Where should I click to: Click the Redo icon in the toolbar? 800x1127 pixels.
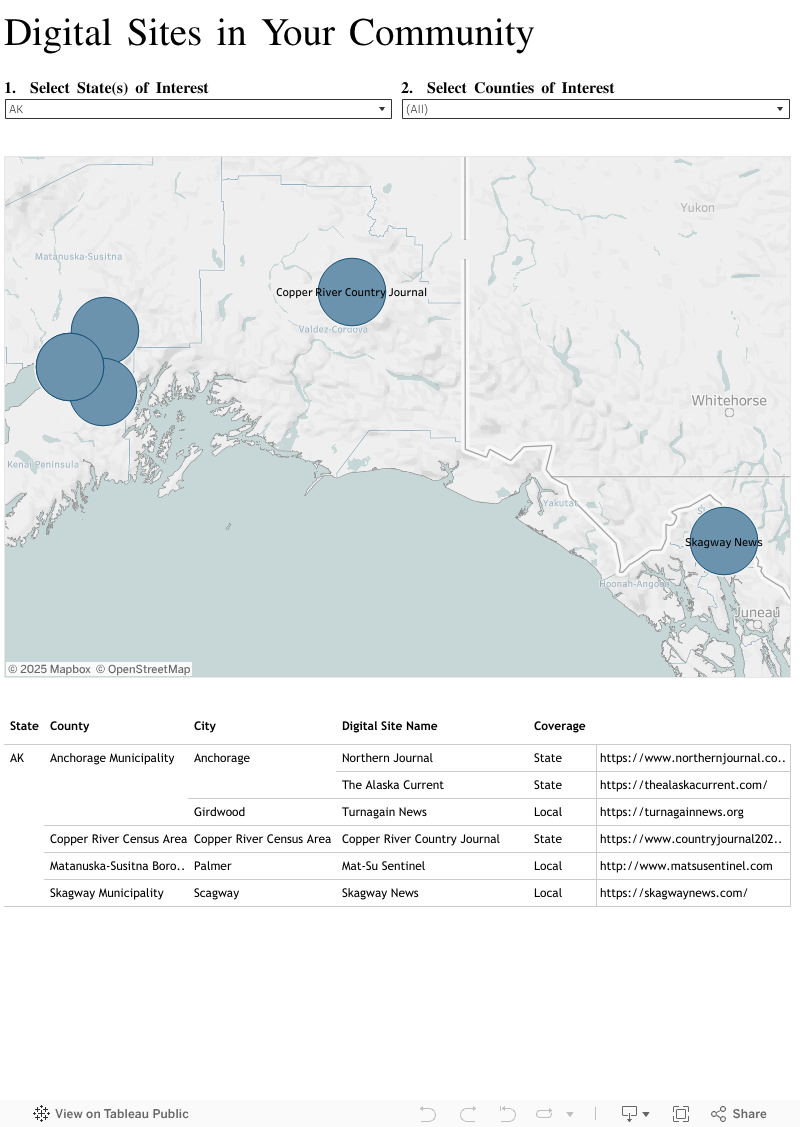(468, 1114)
